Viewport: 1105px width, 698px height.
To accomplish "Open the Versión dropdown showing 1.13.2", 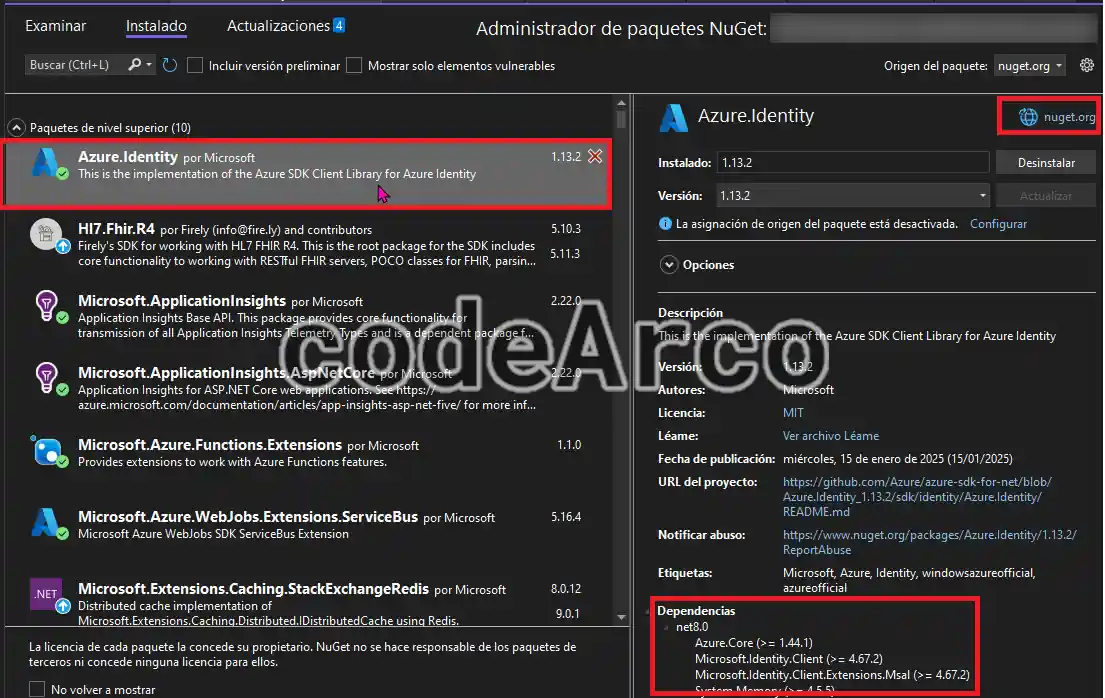I will [x=853, y=195].
